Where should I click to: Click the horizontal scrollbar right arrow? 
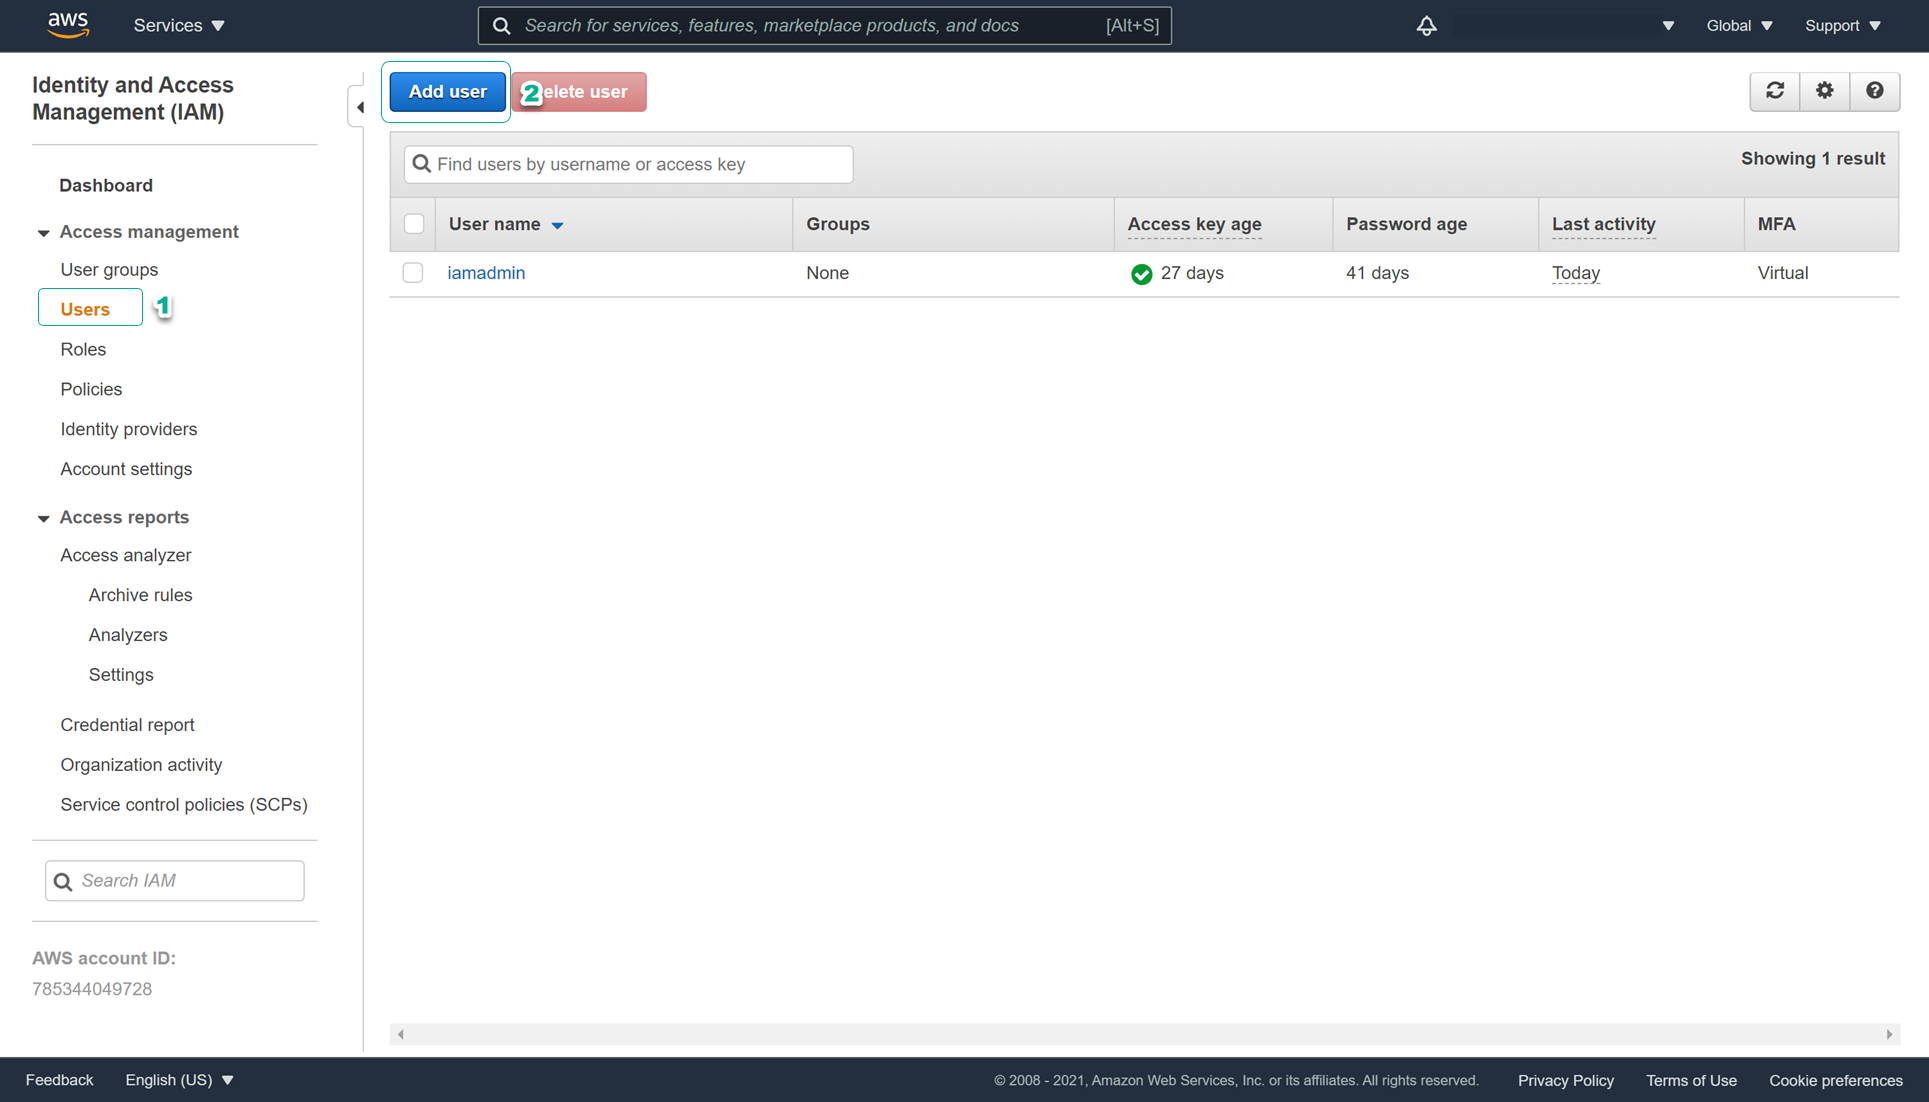pyautogui.click(x=1889, y=1034)
